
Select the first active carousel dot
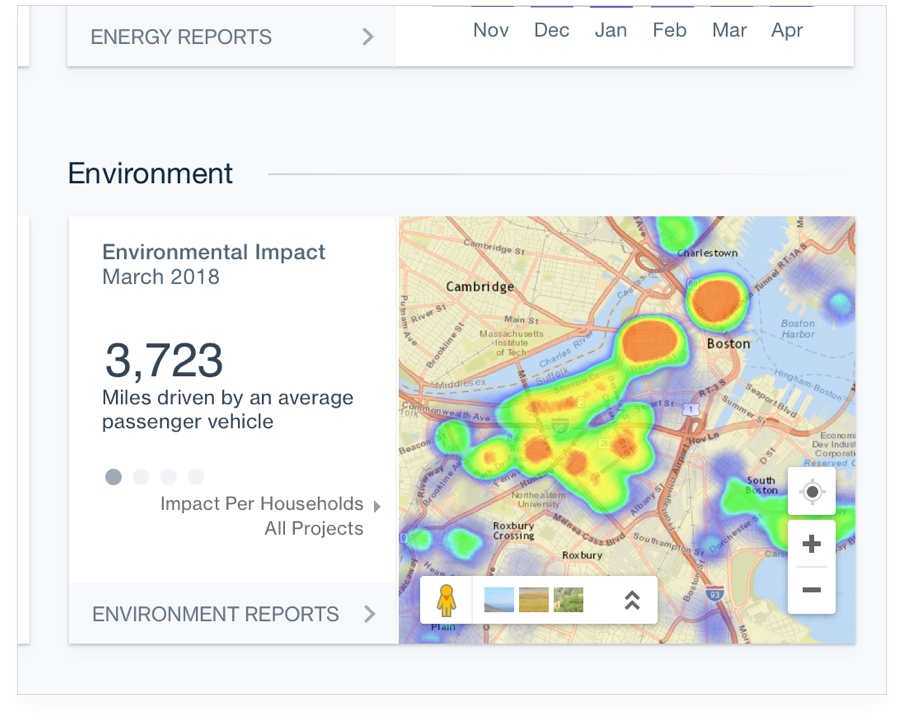[x=113, y=477]
